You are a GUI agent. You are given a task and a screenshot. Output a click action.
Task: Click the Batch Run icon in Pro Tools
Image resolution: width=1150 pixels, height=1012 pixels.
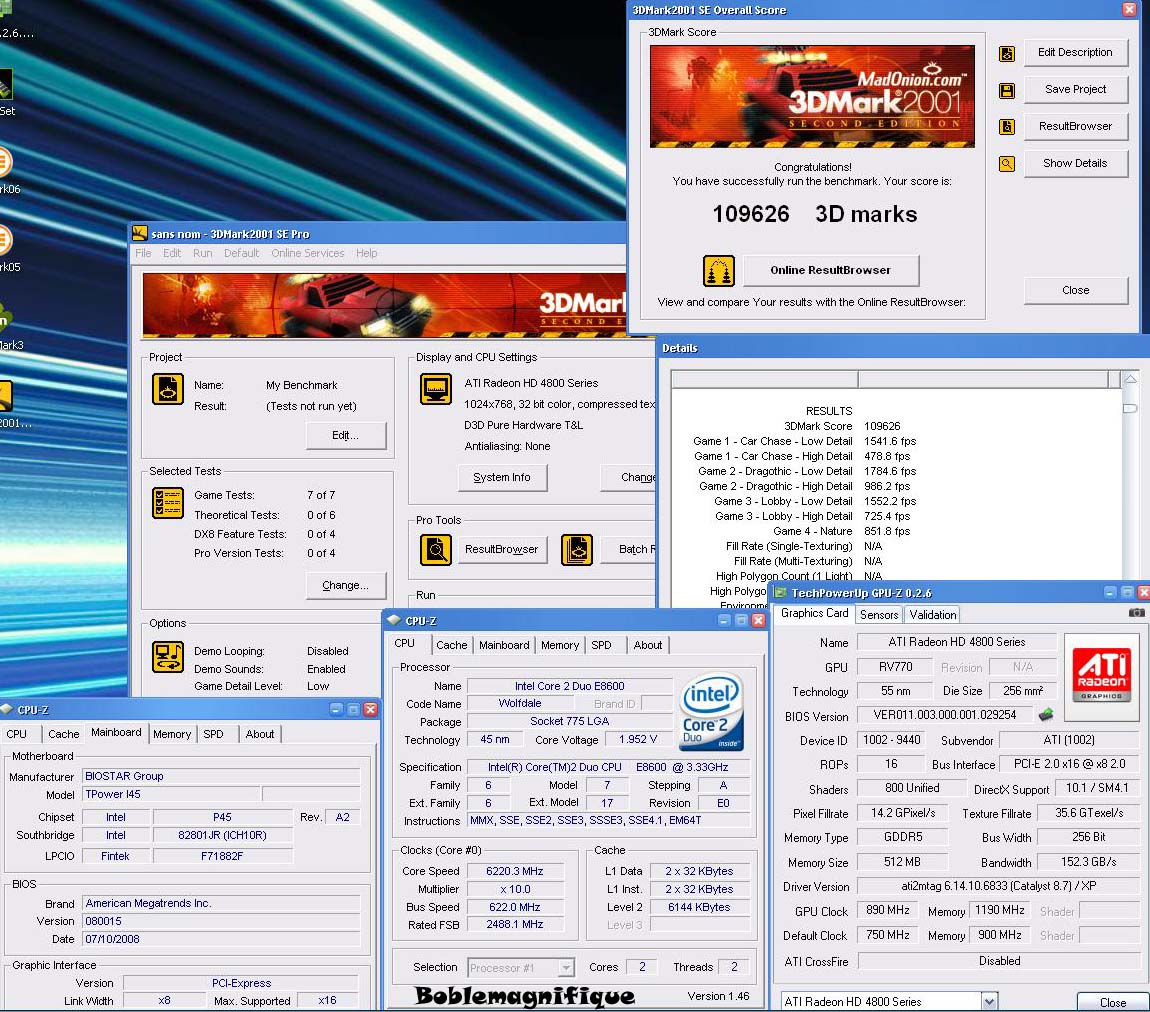(576, 550)
